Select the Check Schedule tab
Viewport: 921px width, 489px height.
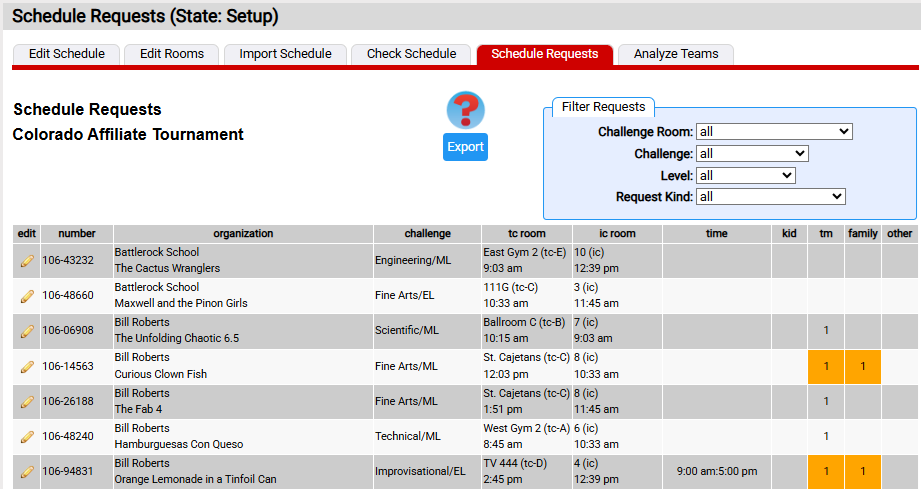click(411, 54)
